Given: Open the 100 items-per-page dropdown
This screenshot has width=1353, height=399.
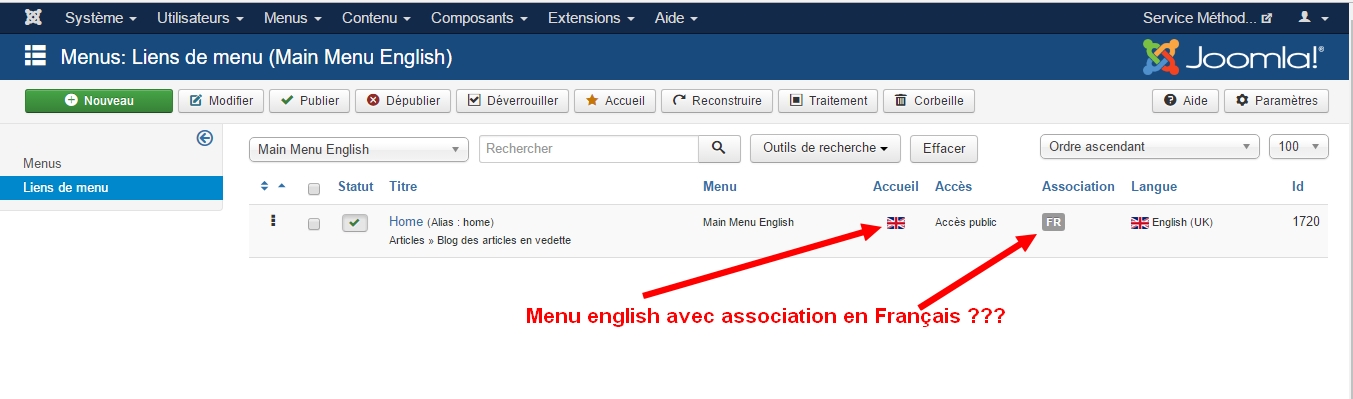Looking at the screenshot, I should tap(1298, 147).
